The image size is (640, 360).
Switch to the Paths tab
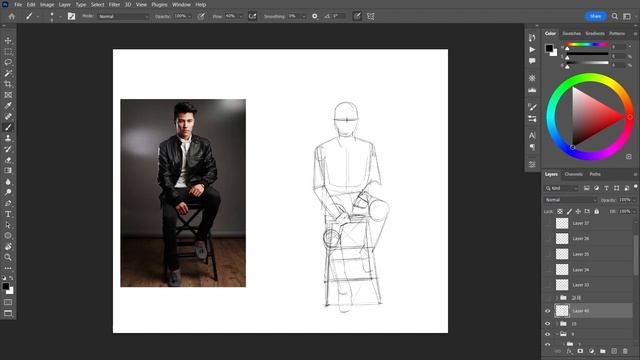[595, 174]
